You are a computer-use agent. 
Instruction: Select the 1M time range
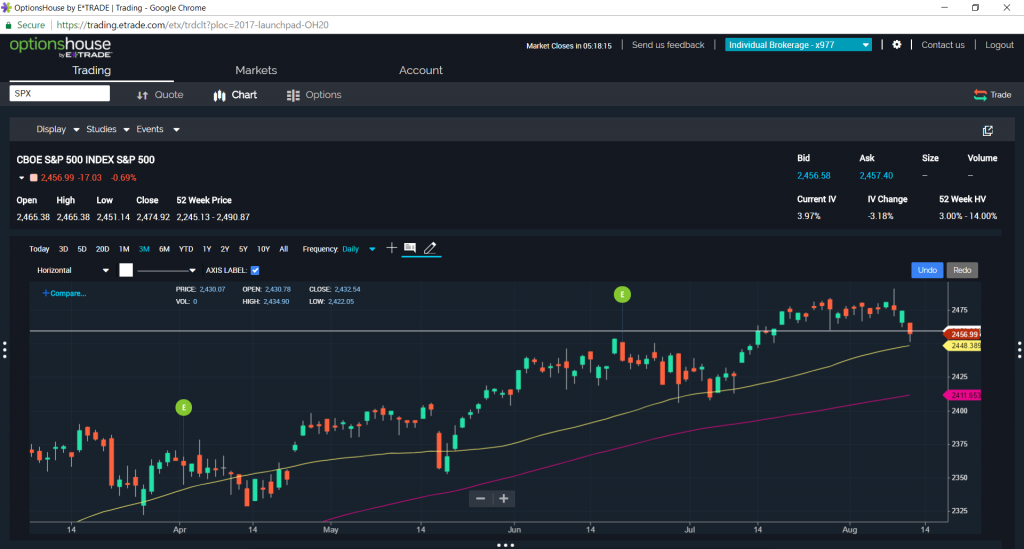tap(124, 249)
